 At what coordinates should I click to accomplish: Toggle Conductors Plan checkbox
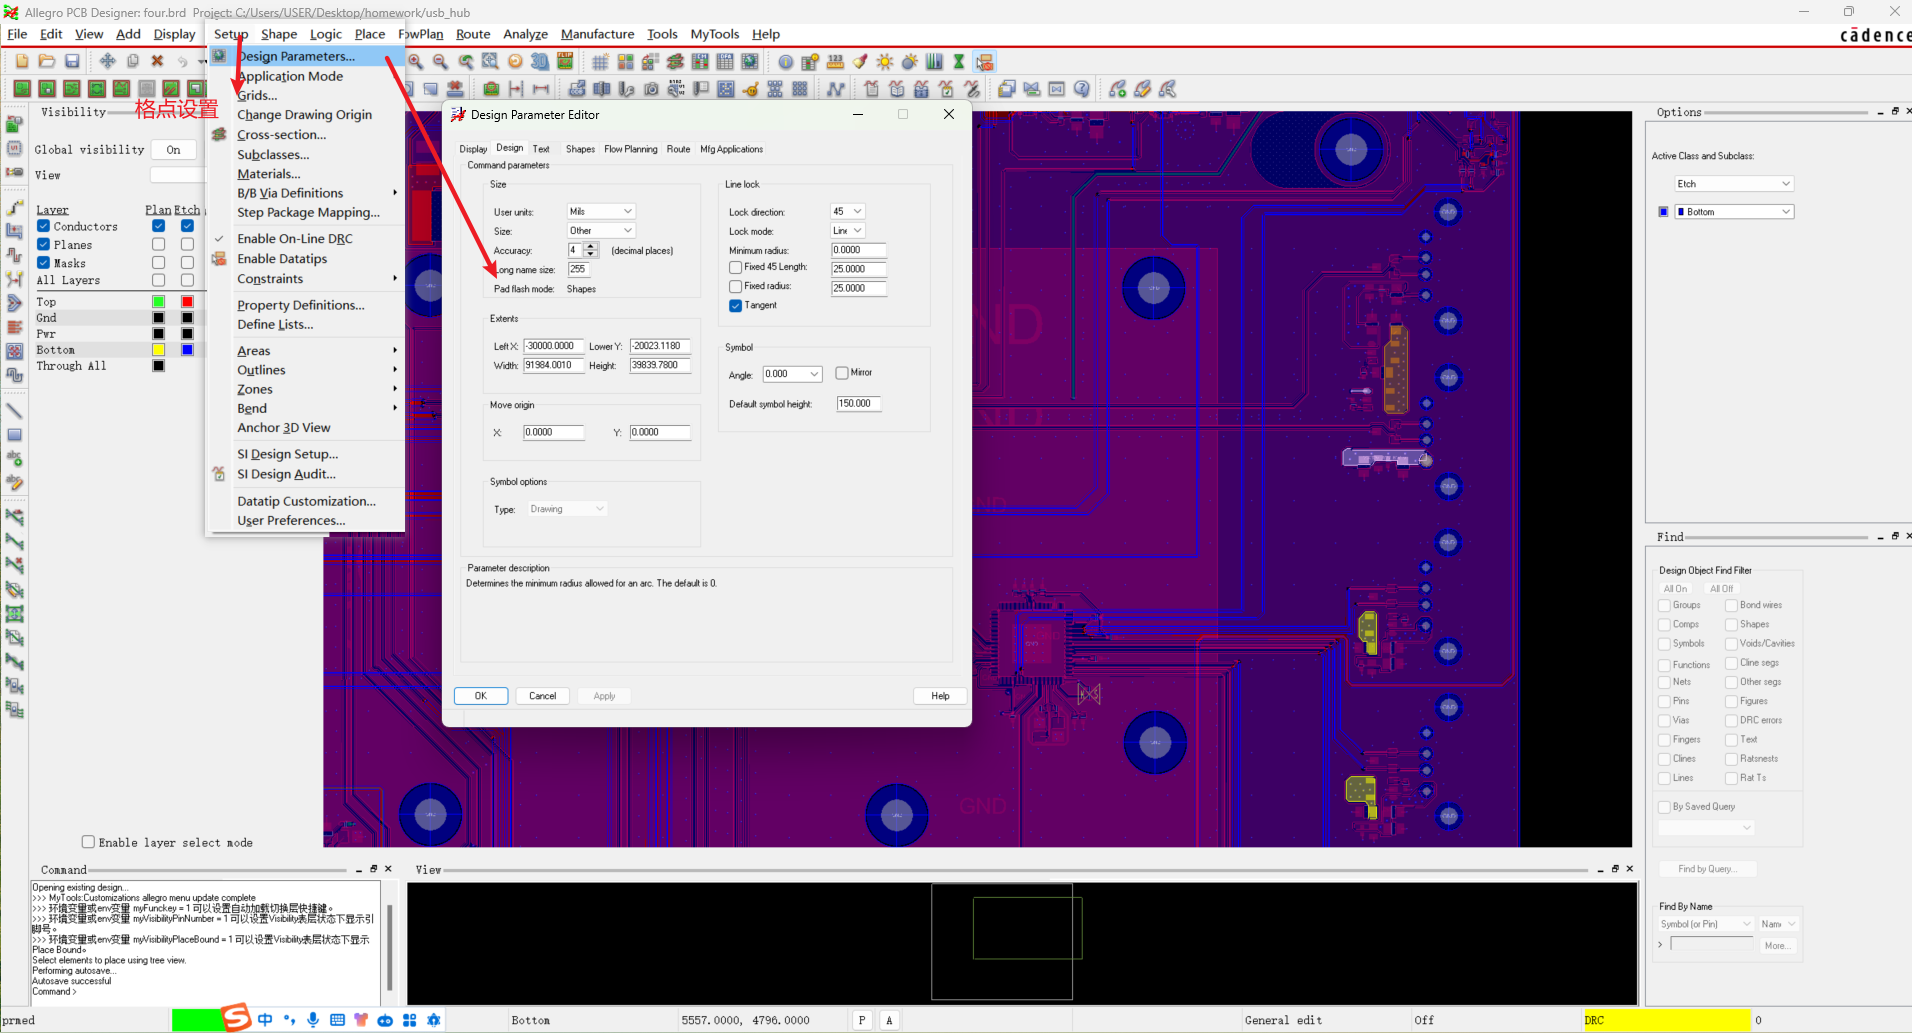point(158,226)
